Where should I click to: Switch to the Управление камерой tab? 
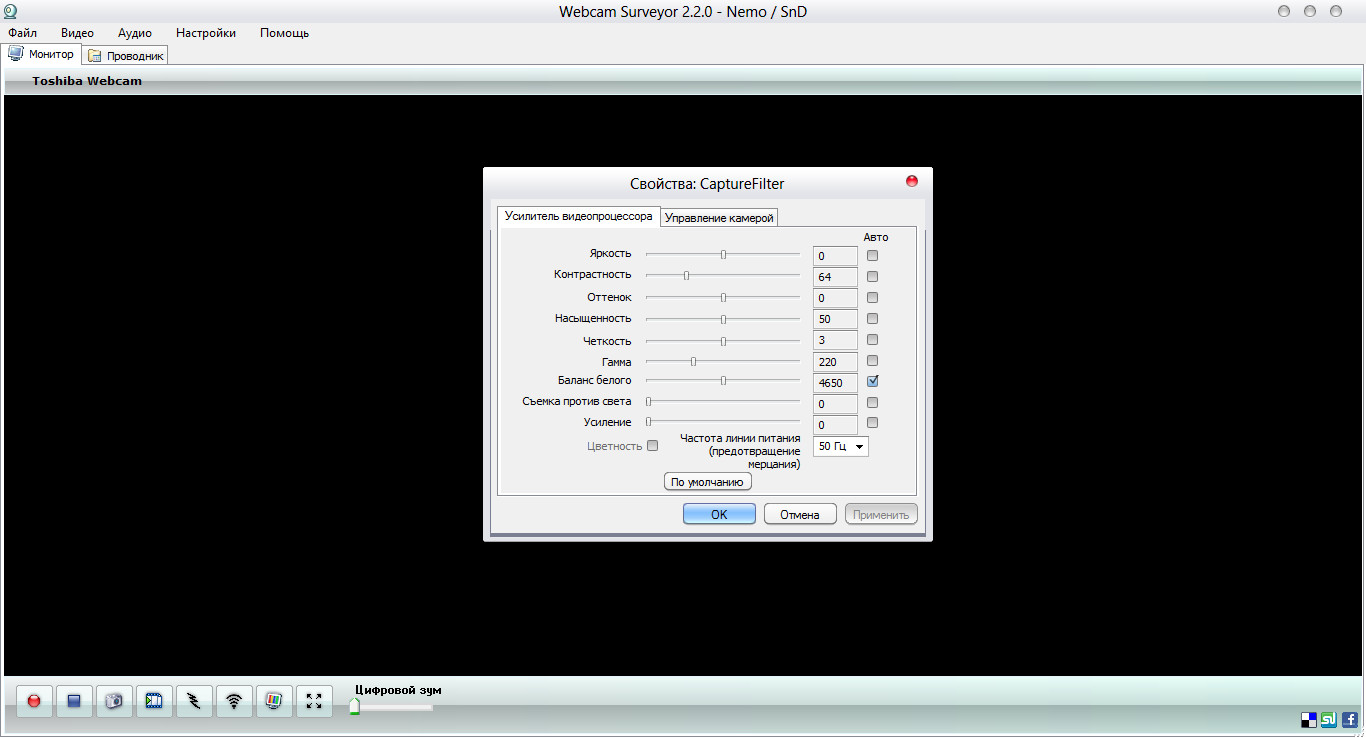(x=719, y=218)
